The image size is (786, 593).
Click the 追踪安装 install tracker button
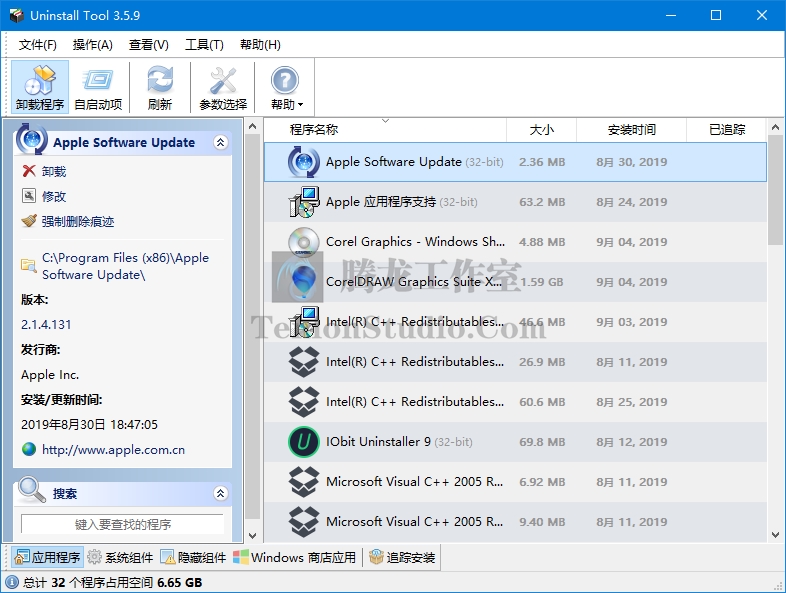tap(402, 557)
